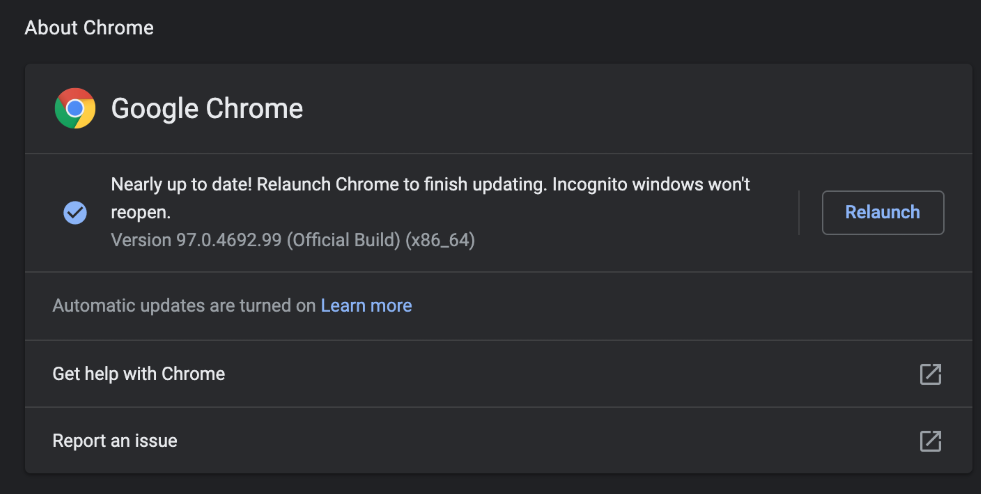Click the About Chrome heading
The width and height of the screenshot is (981, 494).
89,28
